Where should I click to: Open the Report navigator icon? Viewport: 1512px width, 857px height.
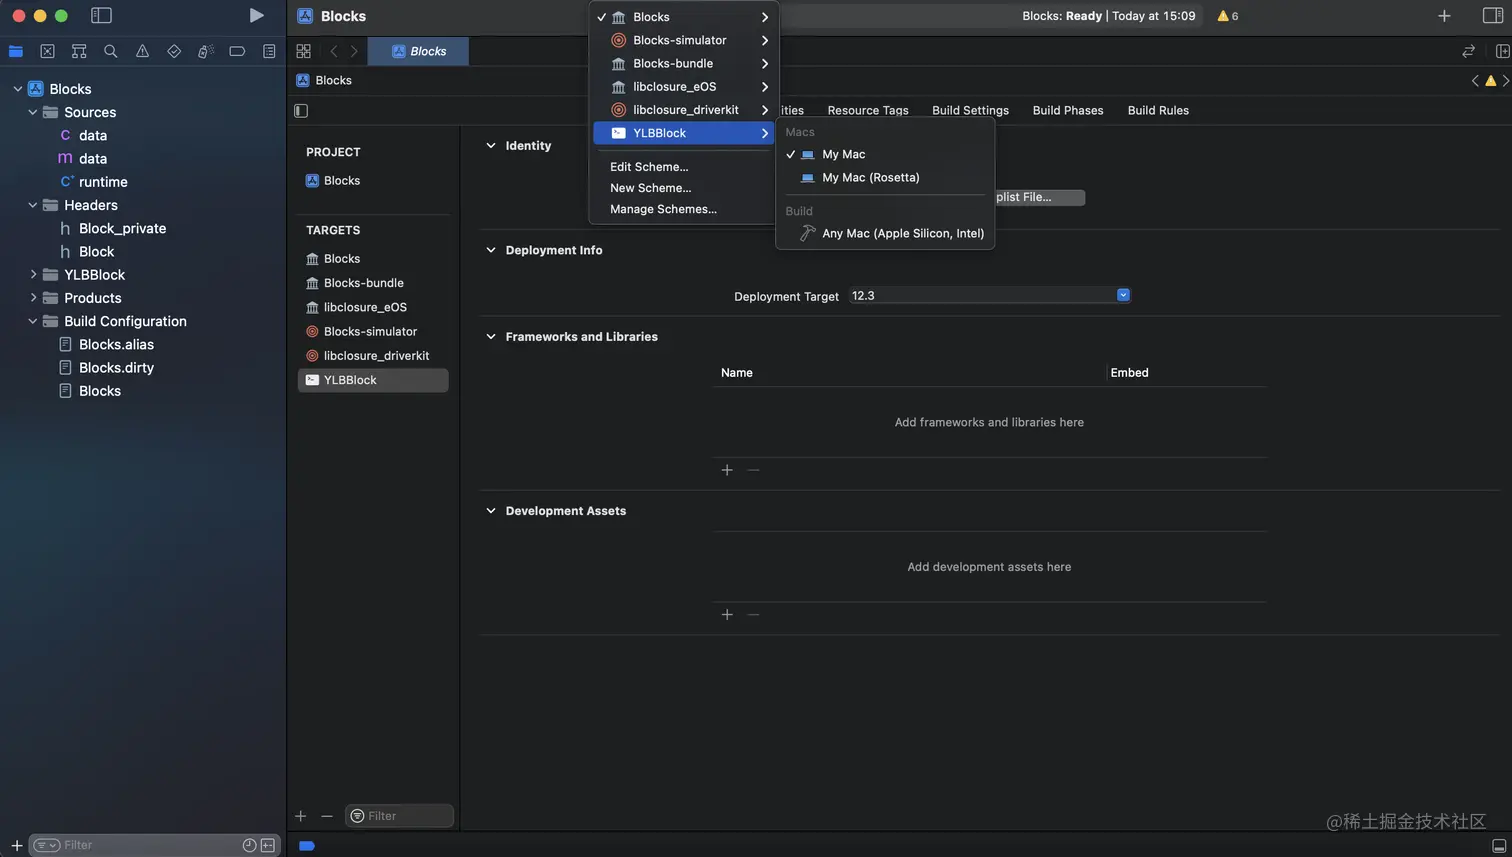(x=269, y=51)
